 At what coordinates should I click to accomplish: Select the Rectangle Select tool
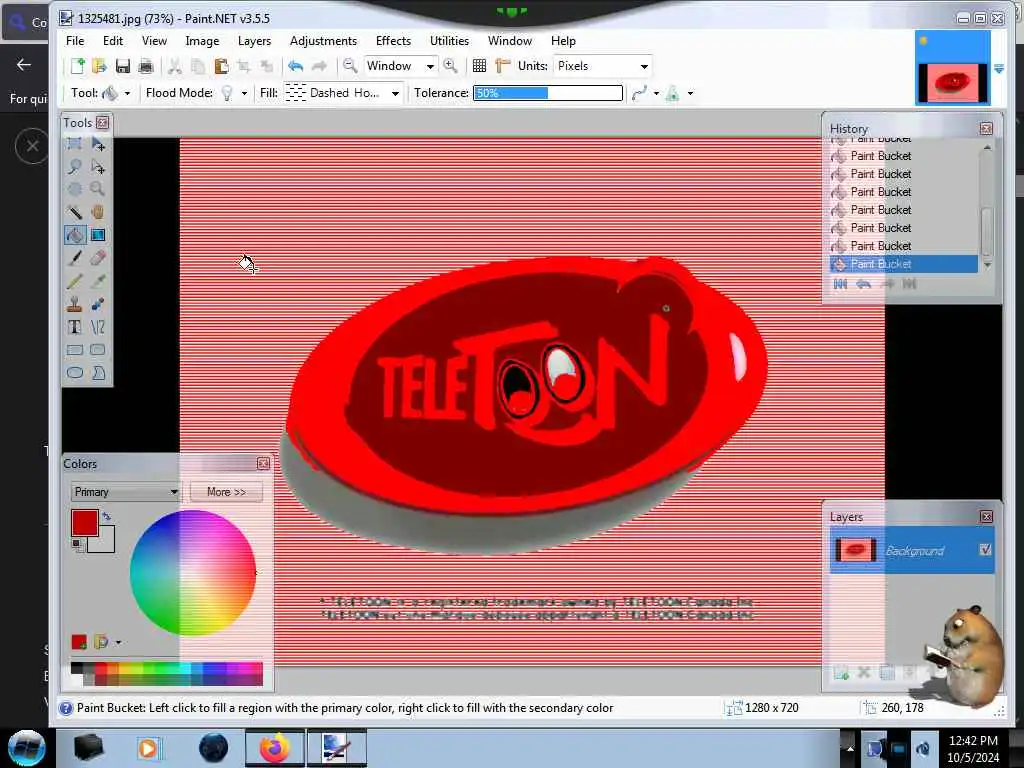(74, 144)
